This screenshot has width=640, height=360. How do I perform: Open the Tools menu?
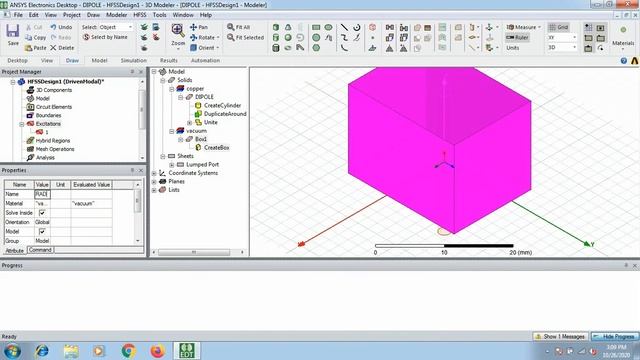(x=160, y=15)
